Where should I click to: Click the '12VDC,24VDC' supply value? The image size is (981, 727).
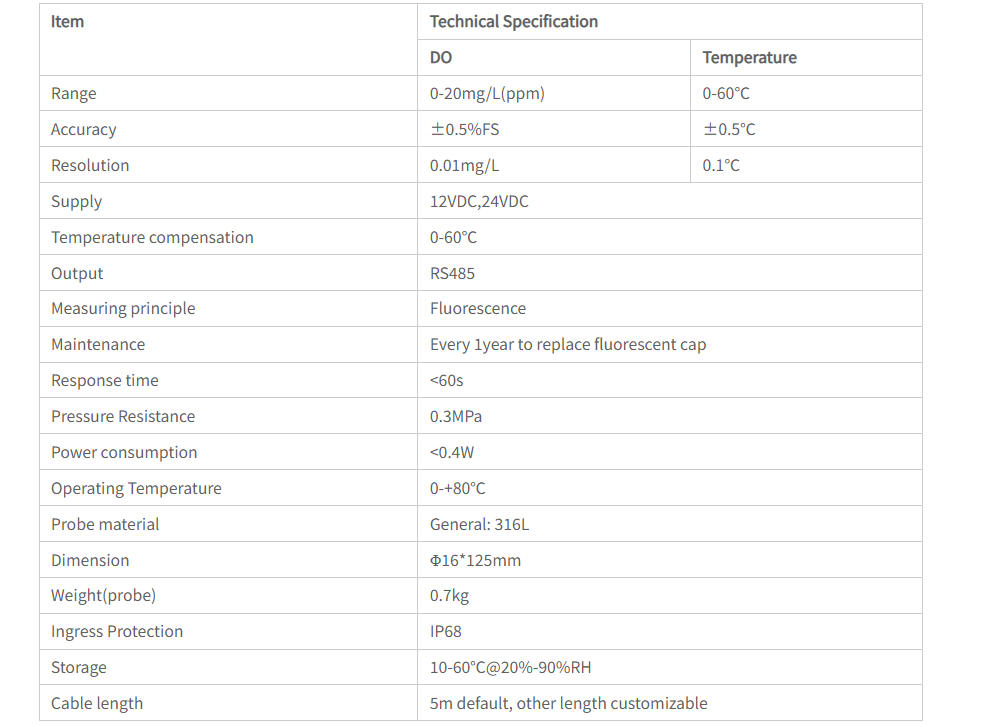[479, 202]
